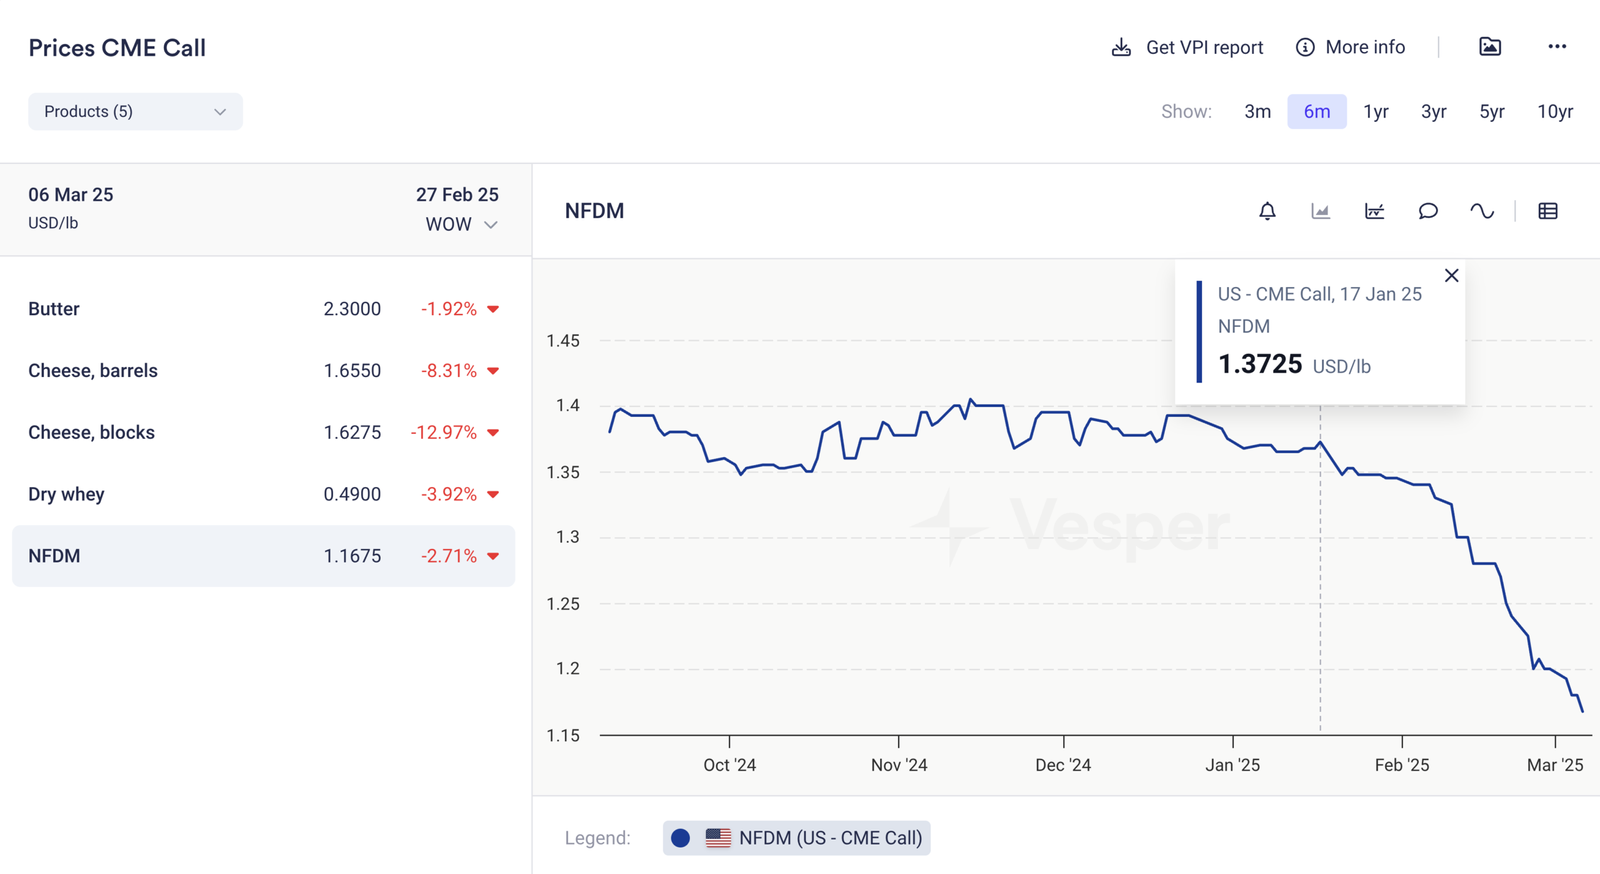Expand the Products (5) dropdown
This screenshot has height=874, width=1600.
click(135, 112)
